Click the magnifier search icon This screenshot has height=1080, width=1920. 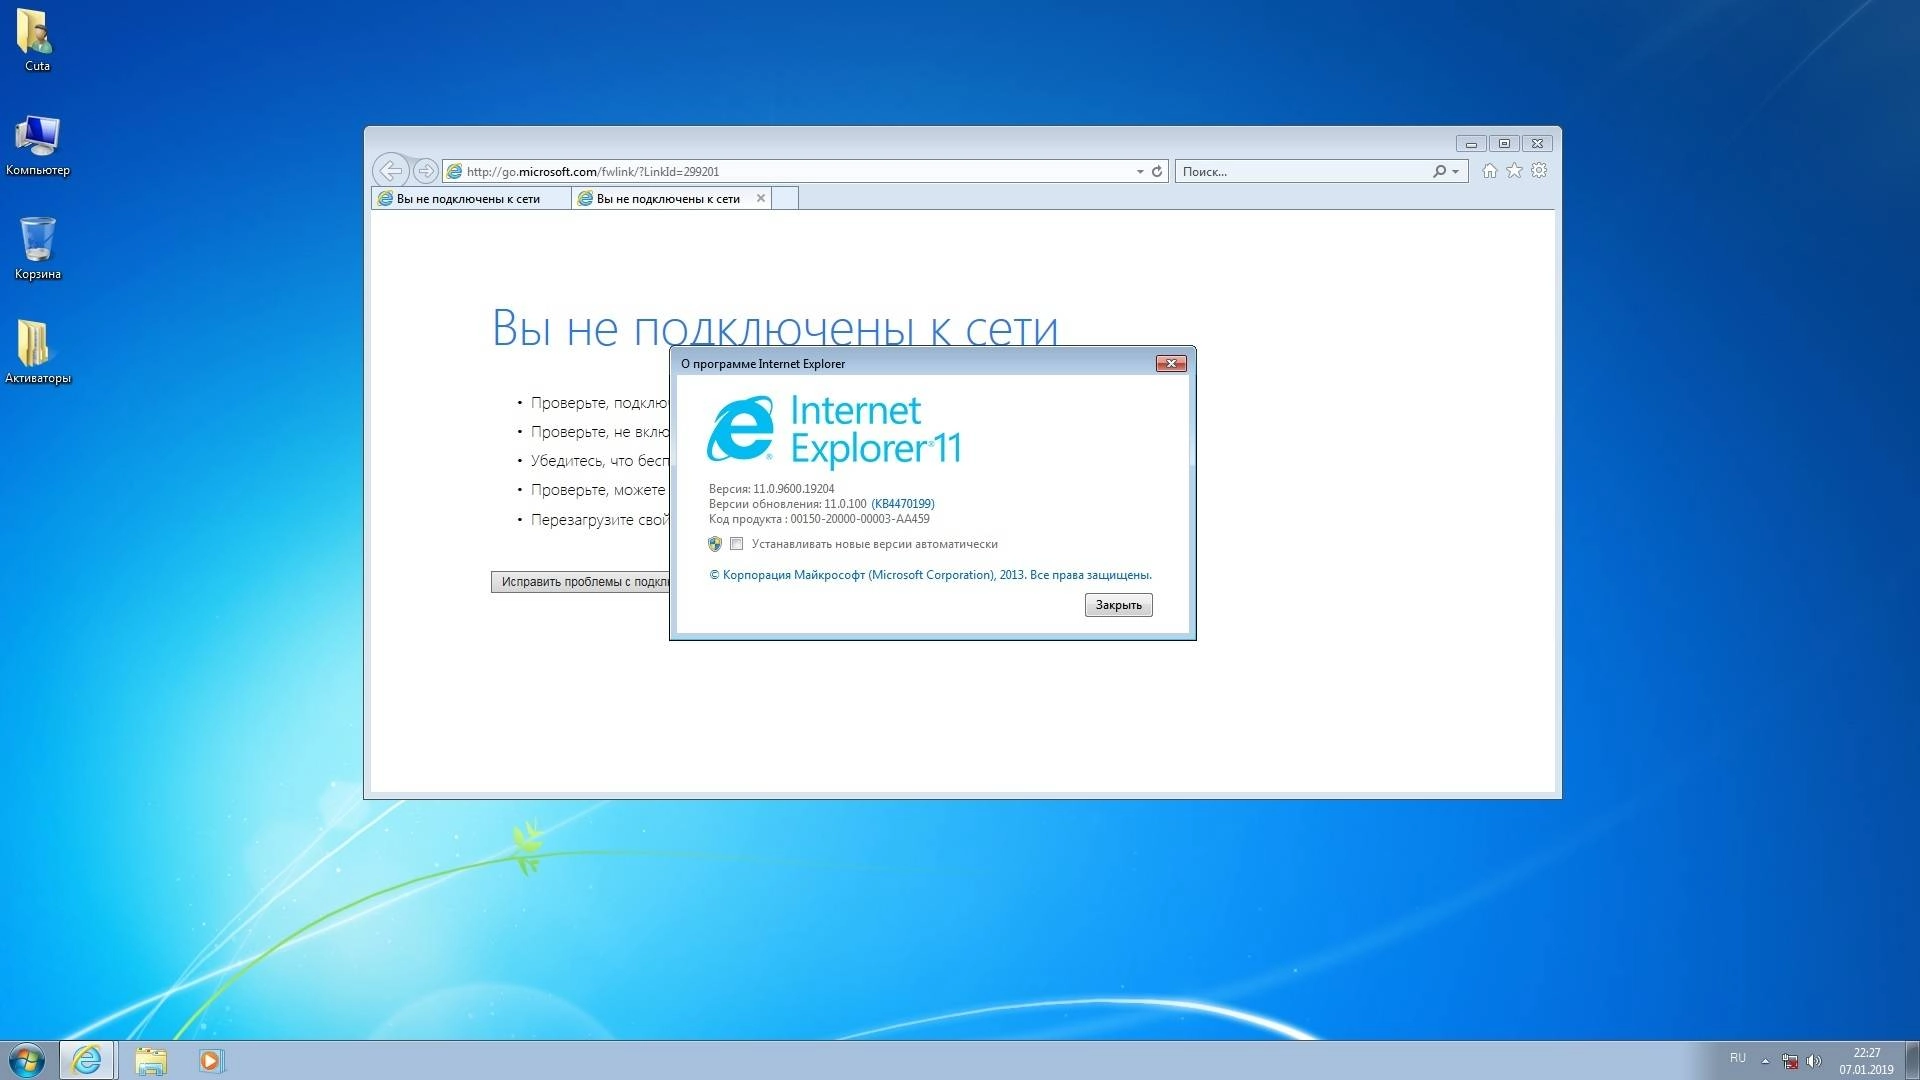click(1439, 172)
